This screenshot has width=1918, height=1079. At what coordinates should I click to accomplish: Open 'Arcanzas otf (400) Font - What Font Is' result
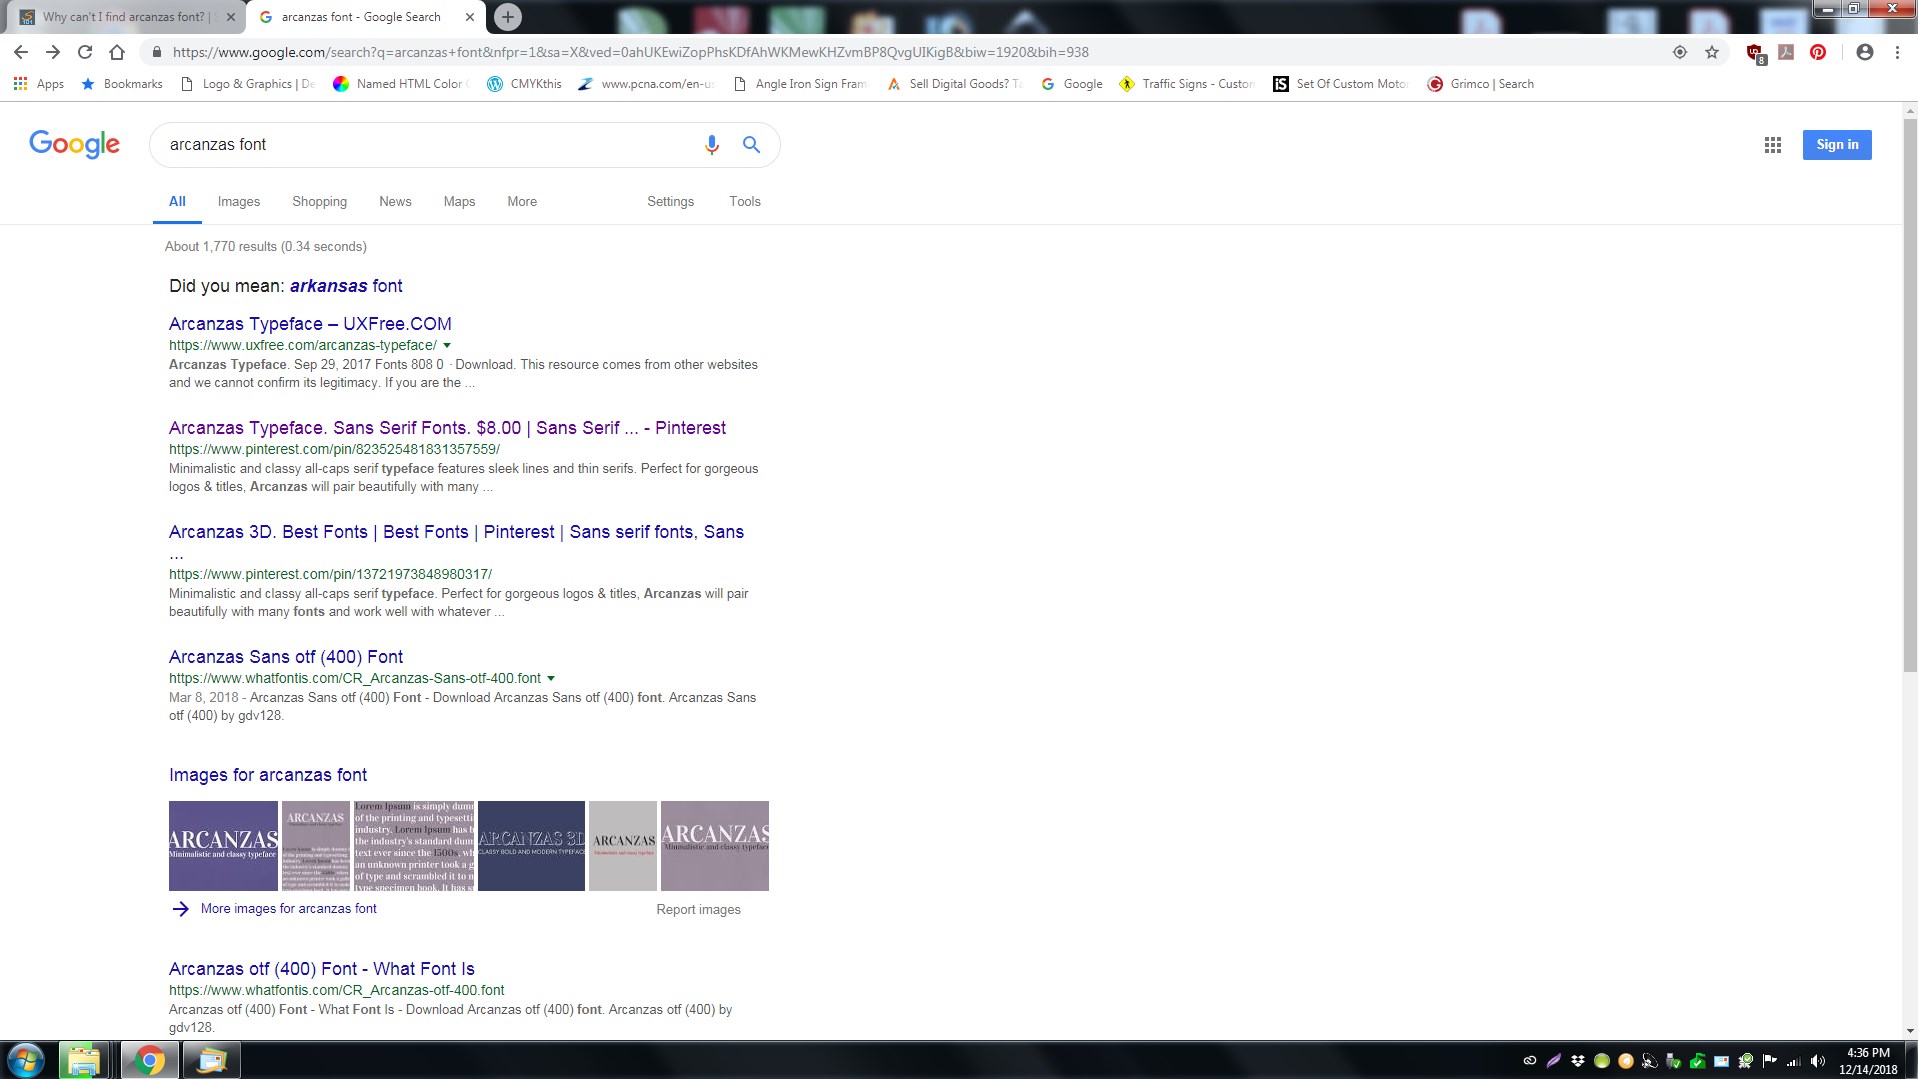tap(322, 969)
